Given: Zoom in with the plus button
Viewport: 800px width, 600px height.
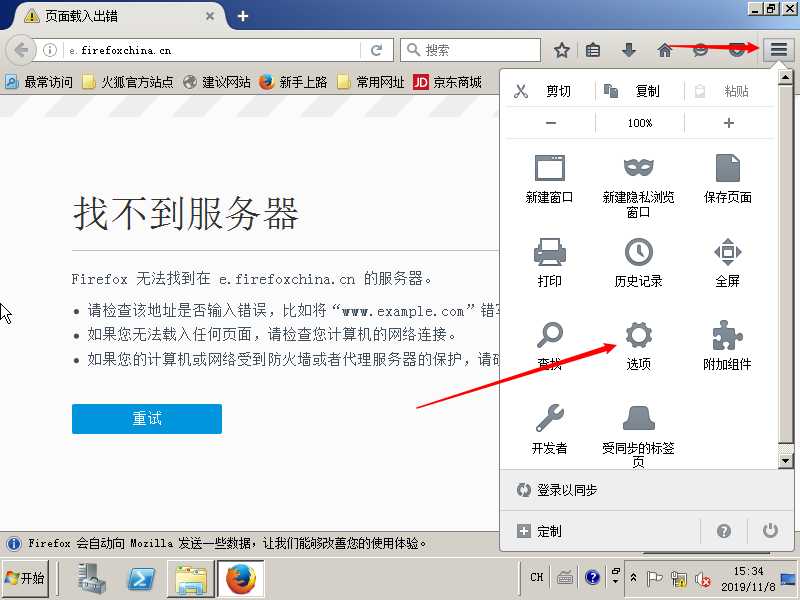Looking at the screenshot, I should [729, 123].
